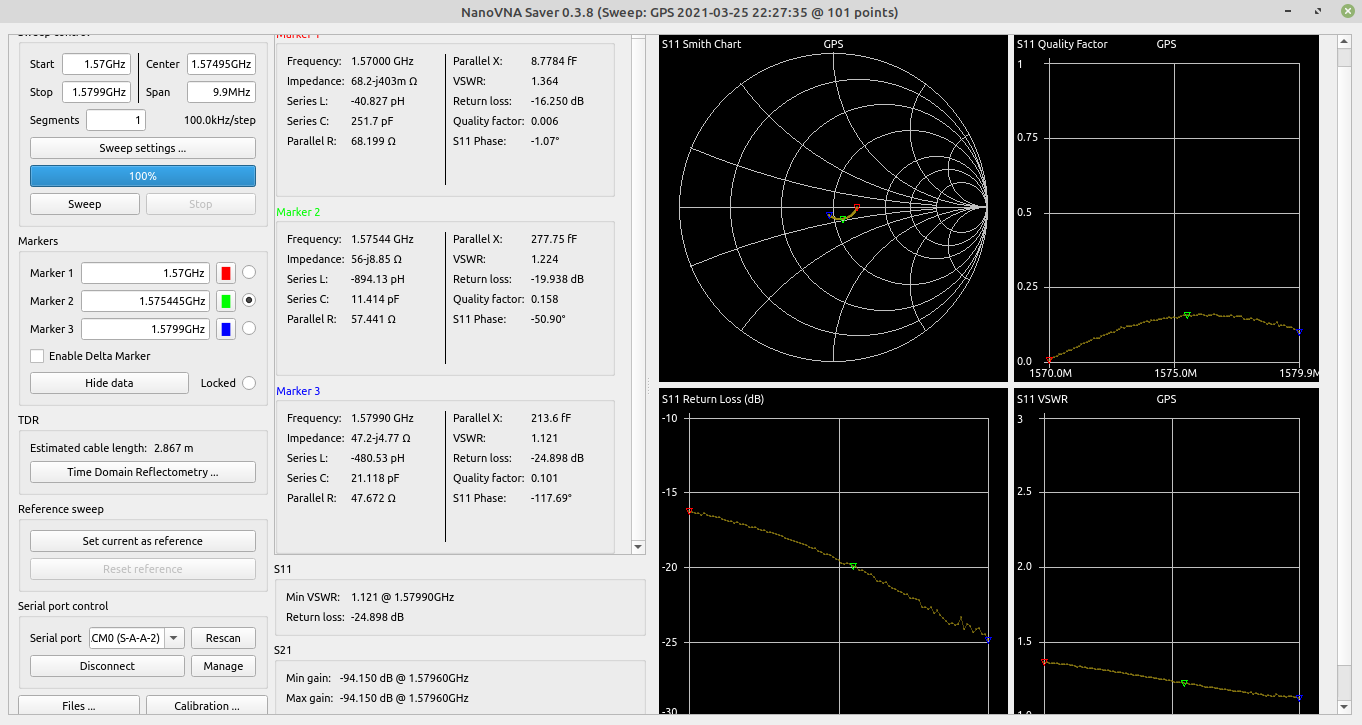1362x725 pixels.
Task: Click the 'Min VSWR: 1.121 @ 1.57990GHz' text
Action: (x=370, y=597)
